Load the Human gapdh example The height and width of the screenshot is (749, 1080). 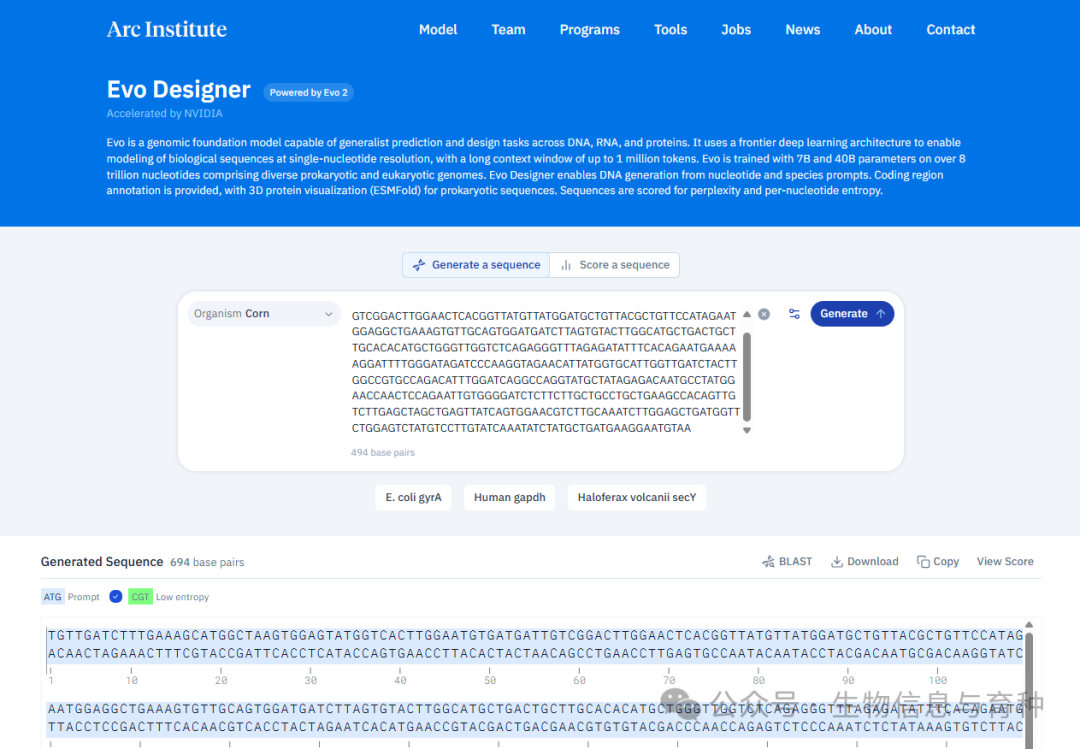tap(510, 497)
